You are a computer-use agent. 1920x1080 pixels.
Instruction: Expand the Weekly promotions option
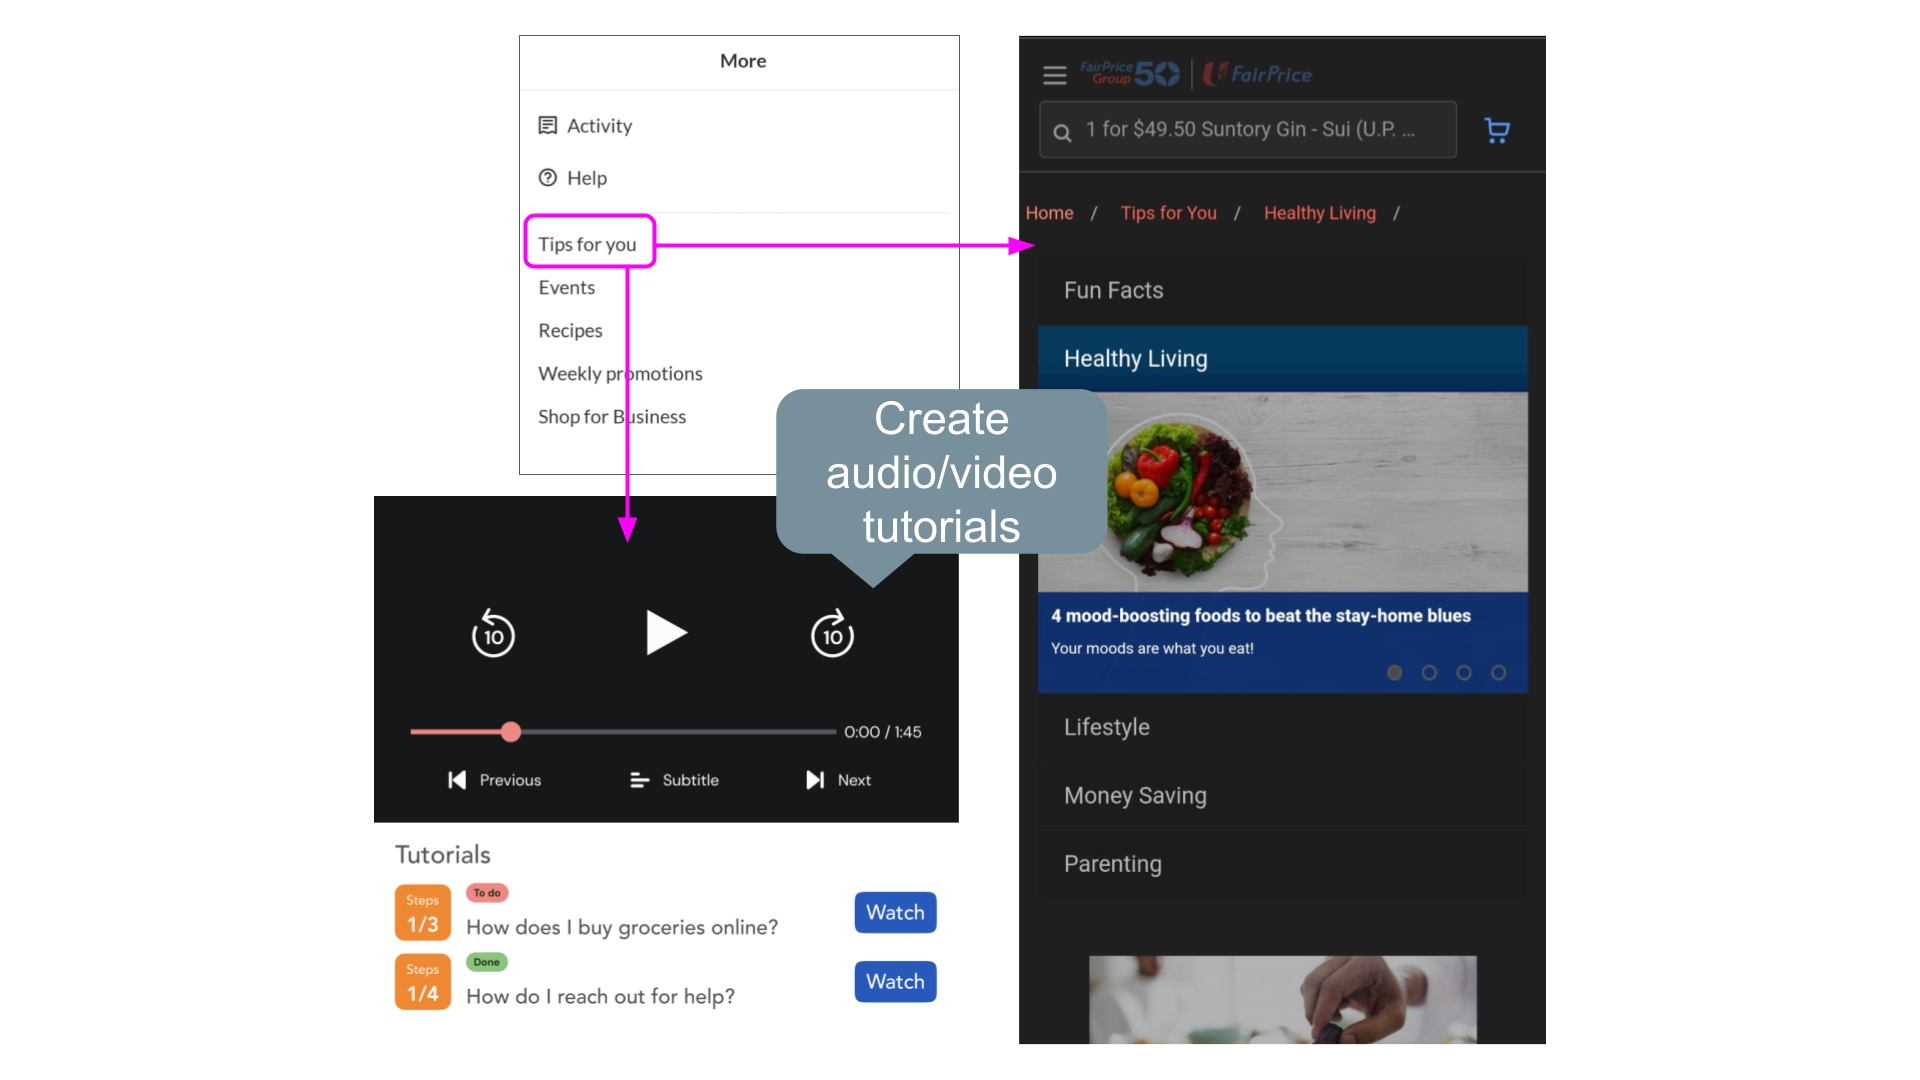point(620,373)
